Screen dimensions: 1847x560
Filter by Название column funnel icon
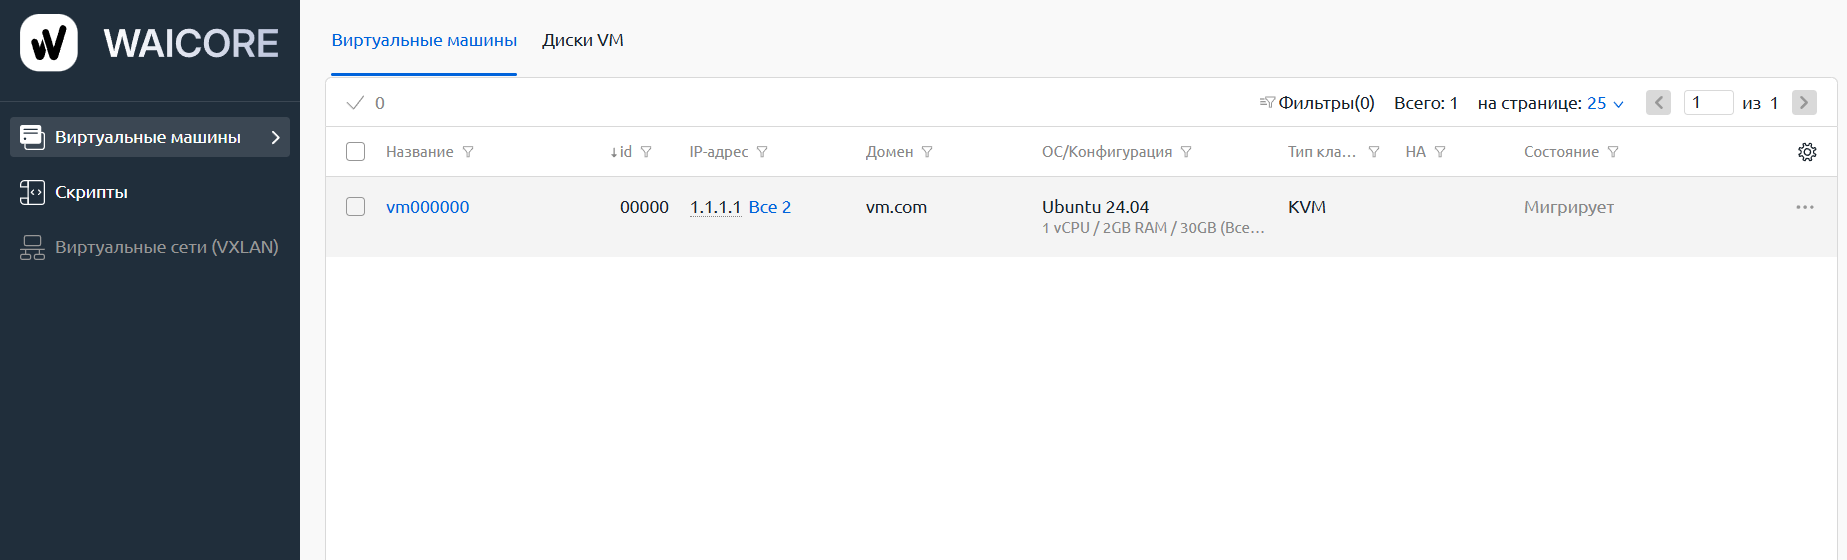point(468,152)
